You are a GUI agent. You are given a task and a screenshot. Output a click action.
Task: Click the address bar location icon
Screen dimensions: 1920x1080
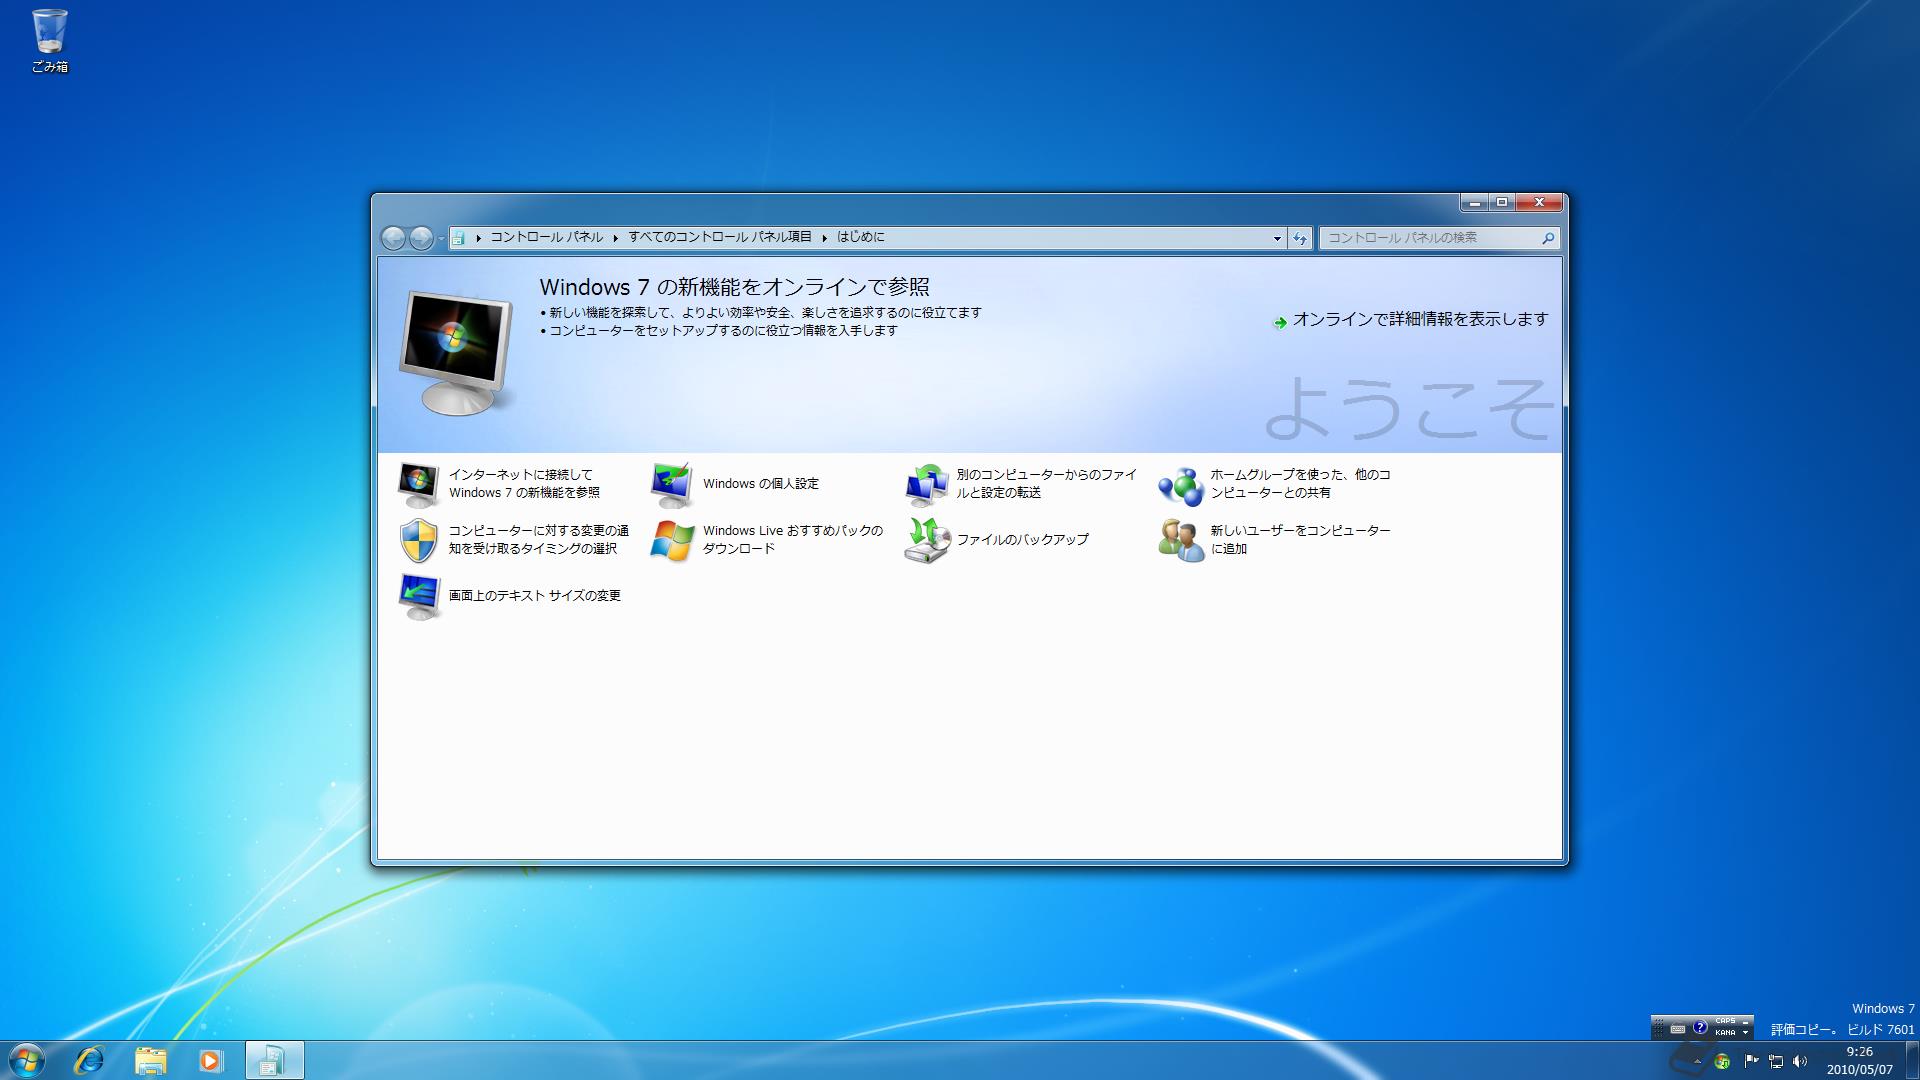click(x=459, y=238)
